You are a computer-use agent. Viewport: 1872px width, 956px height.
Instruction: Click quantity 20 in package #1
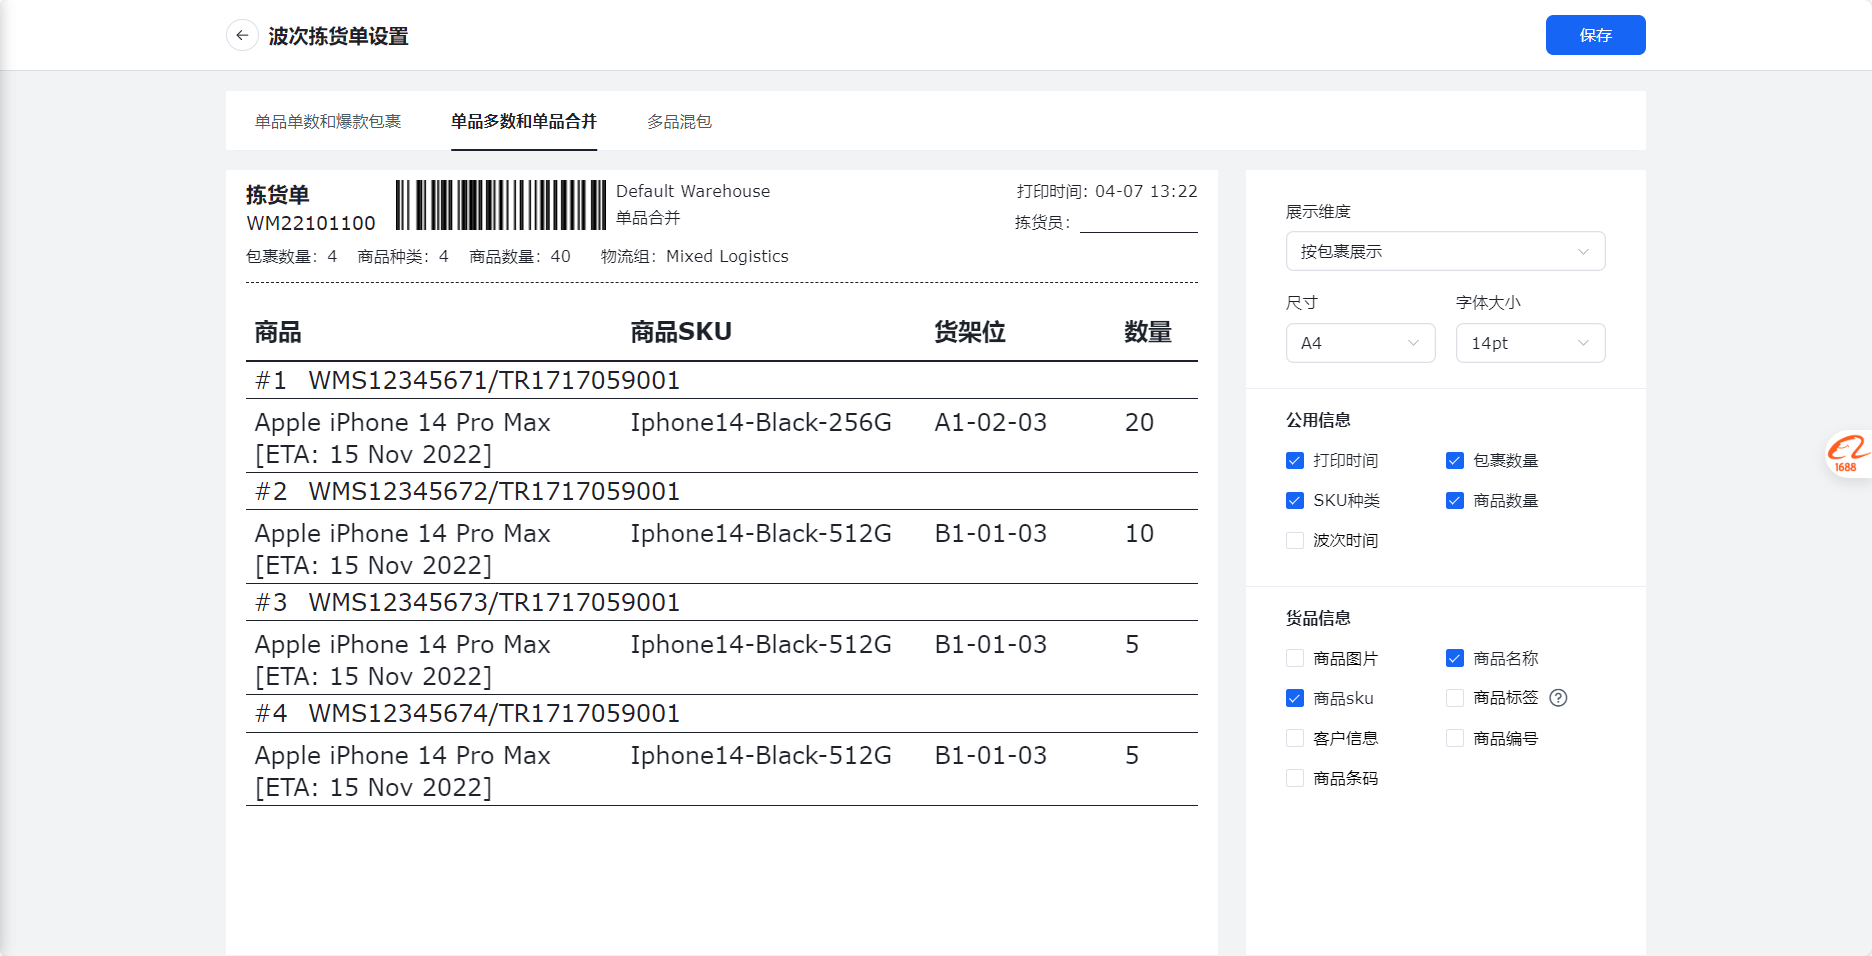[x=1139, y=423]
